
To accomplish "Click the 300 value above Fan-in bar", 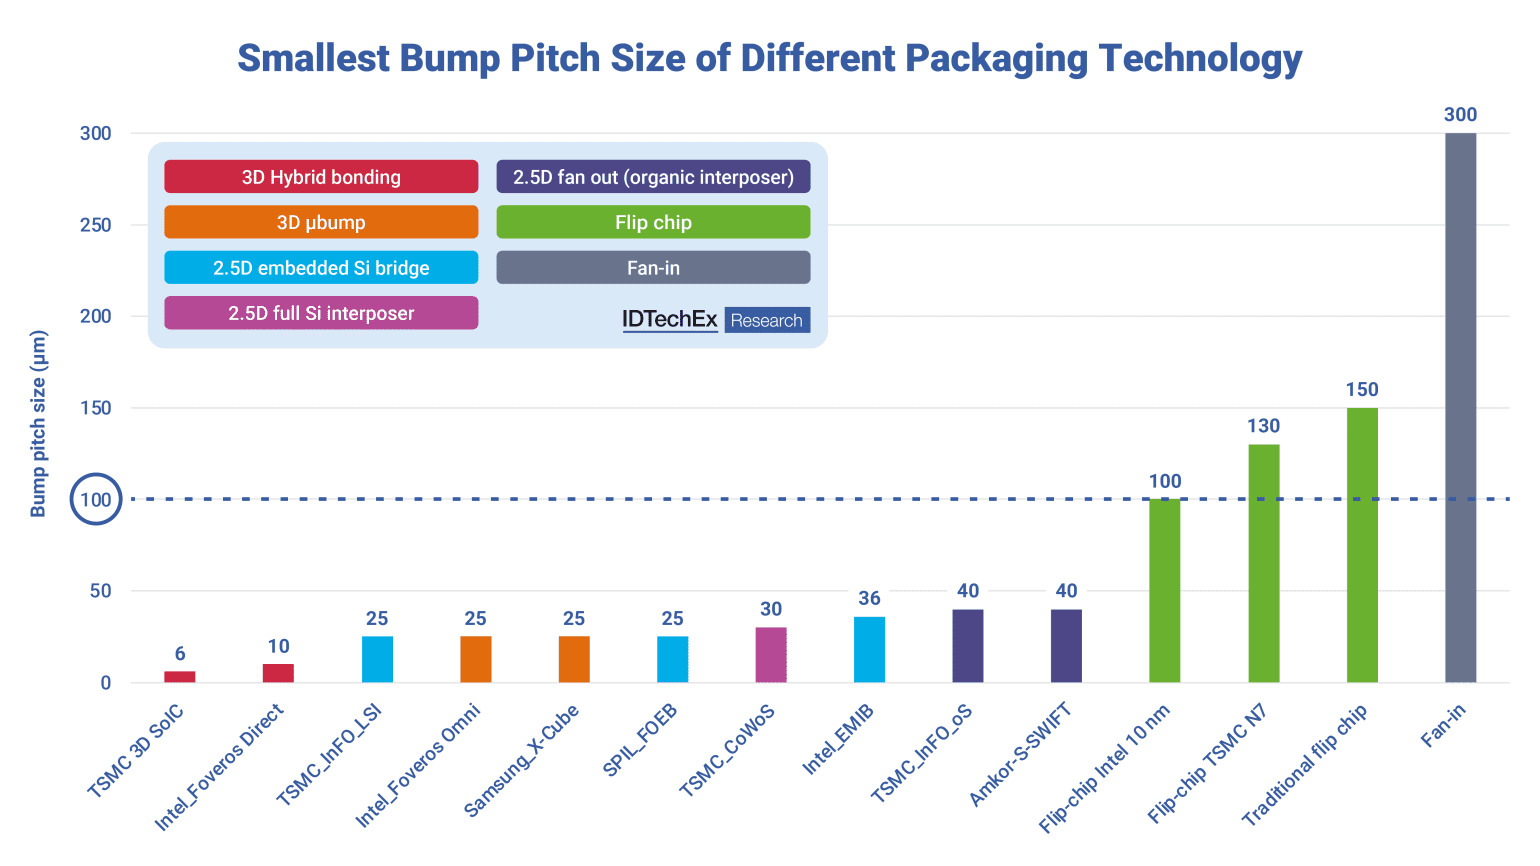I will 1461,114.
